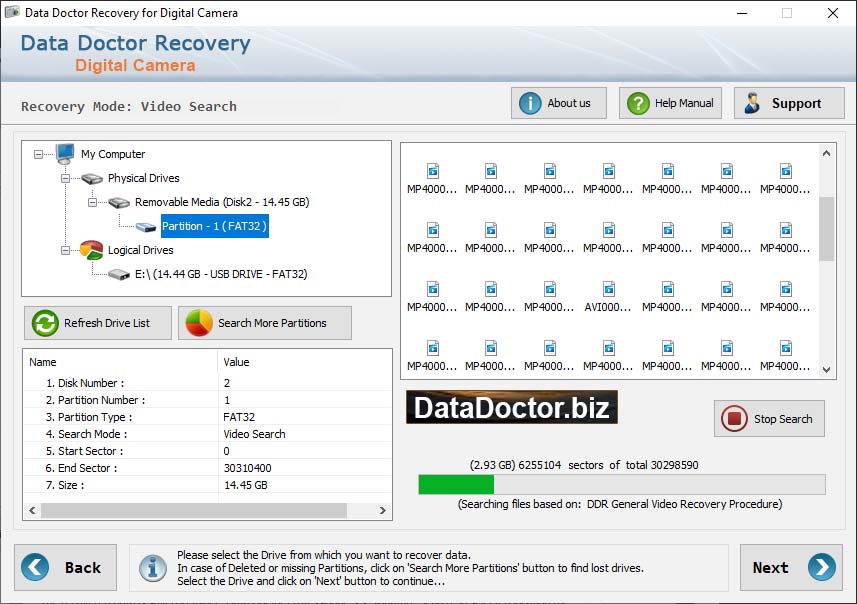Screen dimensions: 857x604
Task: Click the Search More Partitions pie icon
Action: click(x=199, y=323)
